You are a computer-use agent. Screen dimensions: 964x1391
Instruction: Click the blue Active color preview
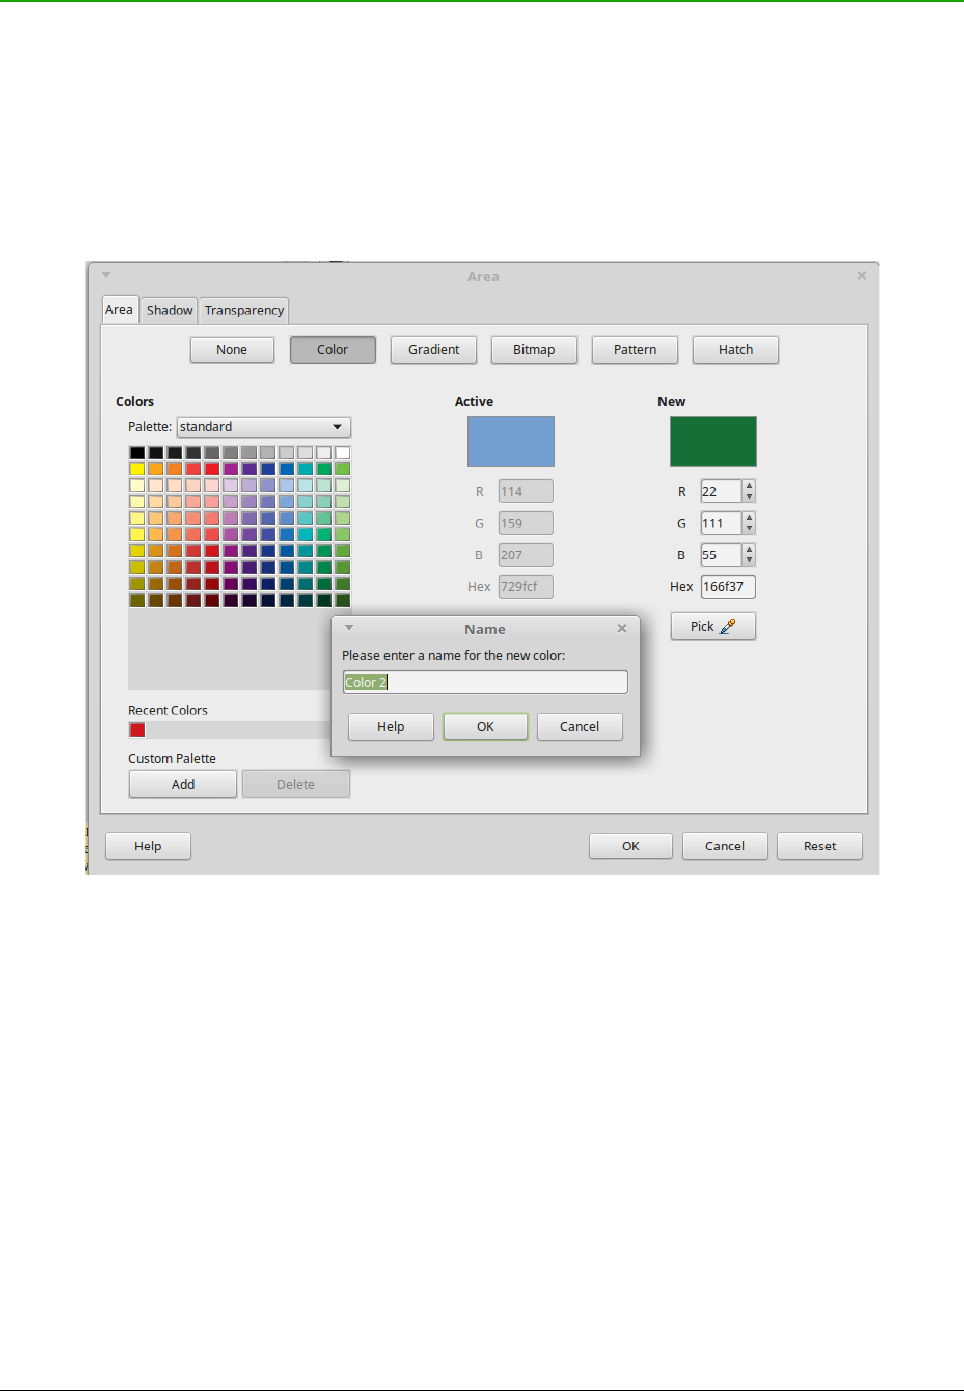coord(511,442)
